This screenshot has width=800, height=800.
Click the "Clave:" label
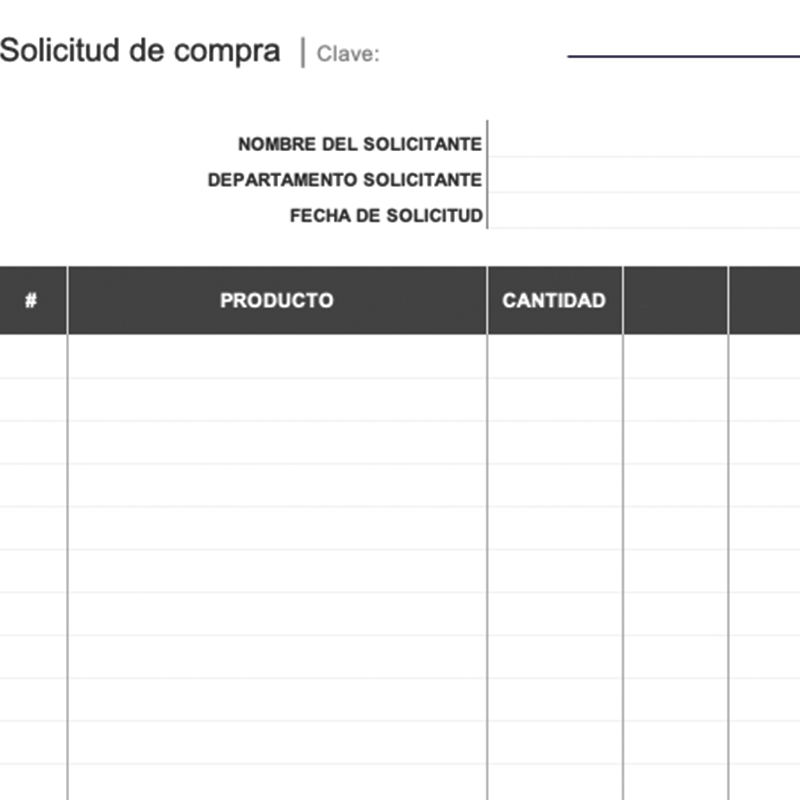(348, 55)
